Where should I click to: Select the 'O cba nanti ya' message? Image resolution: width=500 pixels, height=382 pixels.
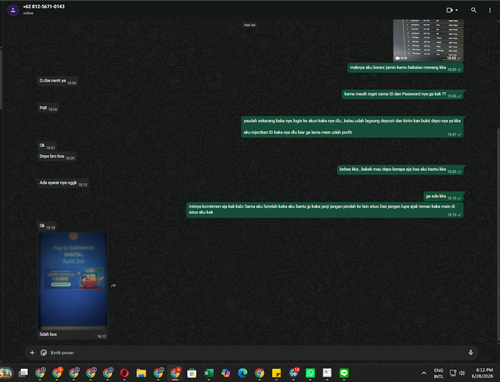[57, 81]
